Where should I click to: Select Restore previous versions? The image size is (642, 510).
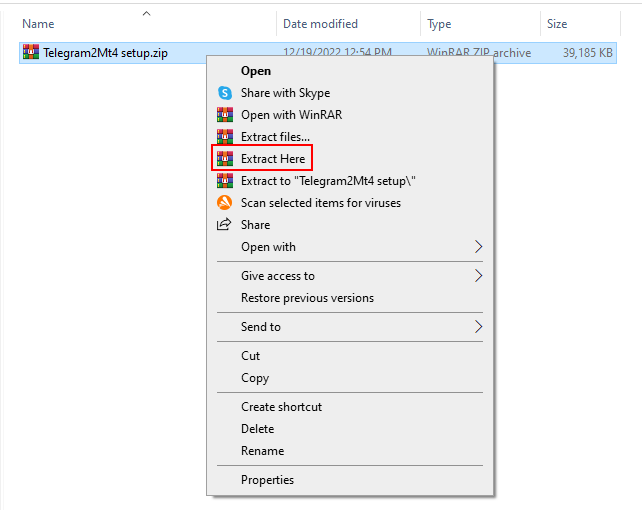307,298
